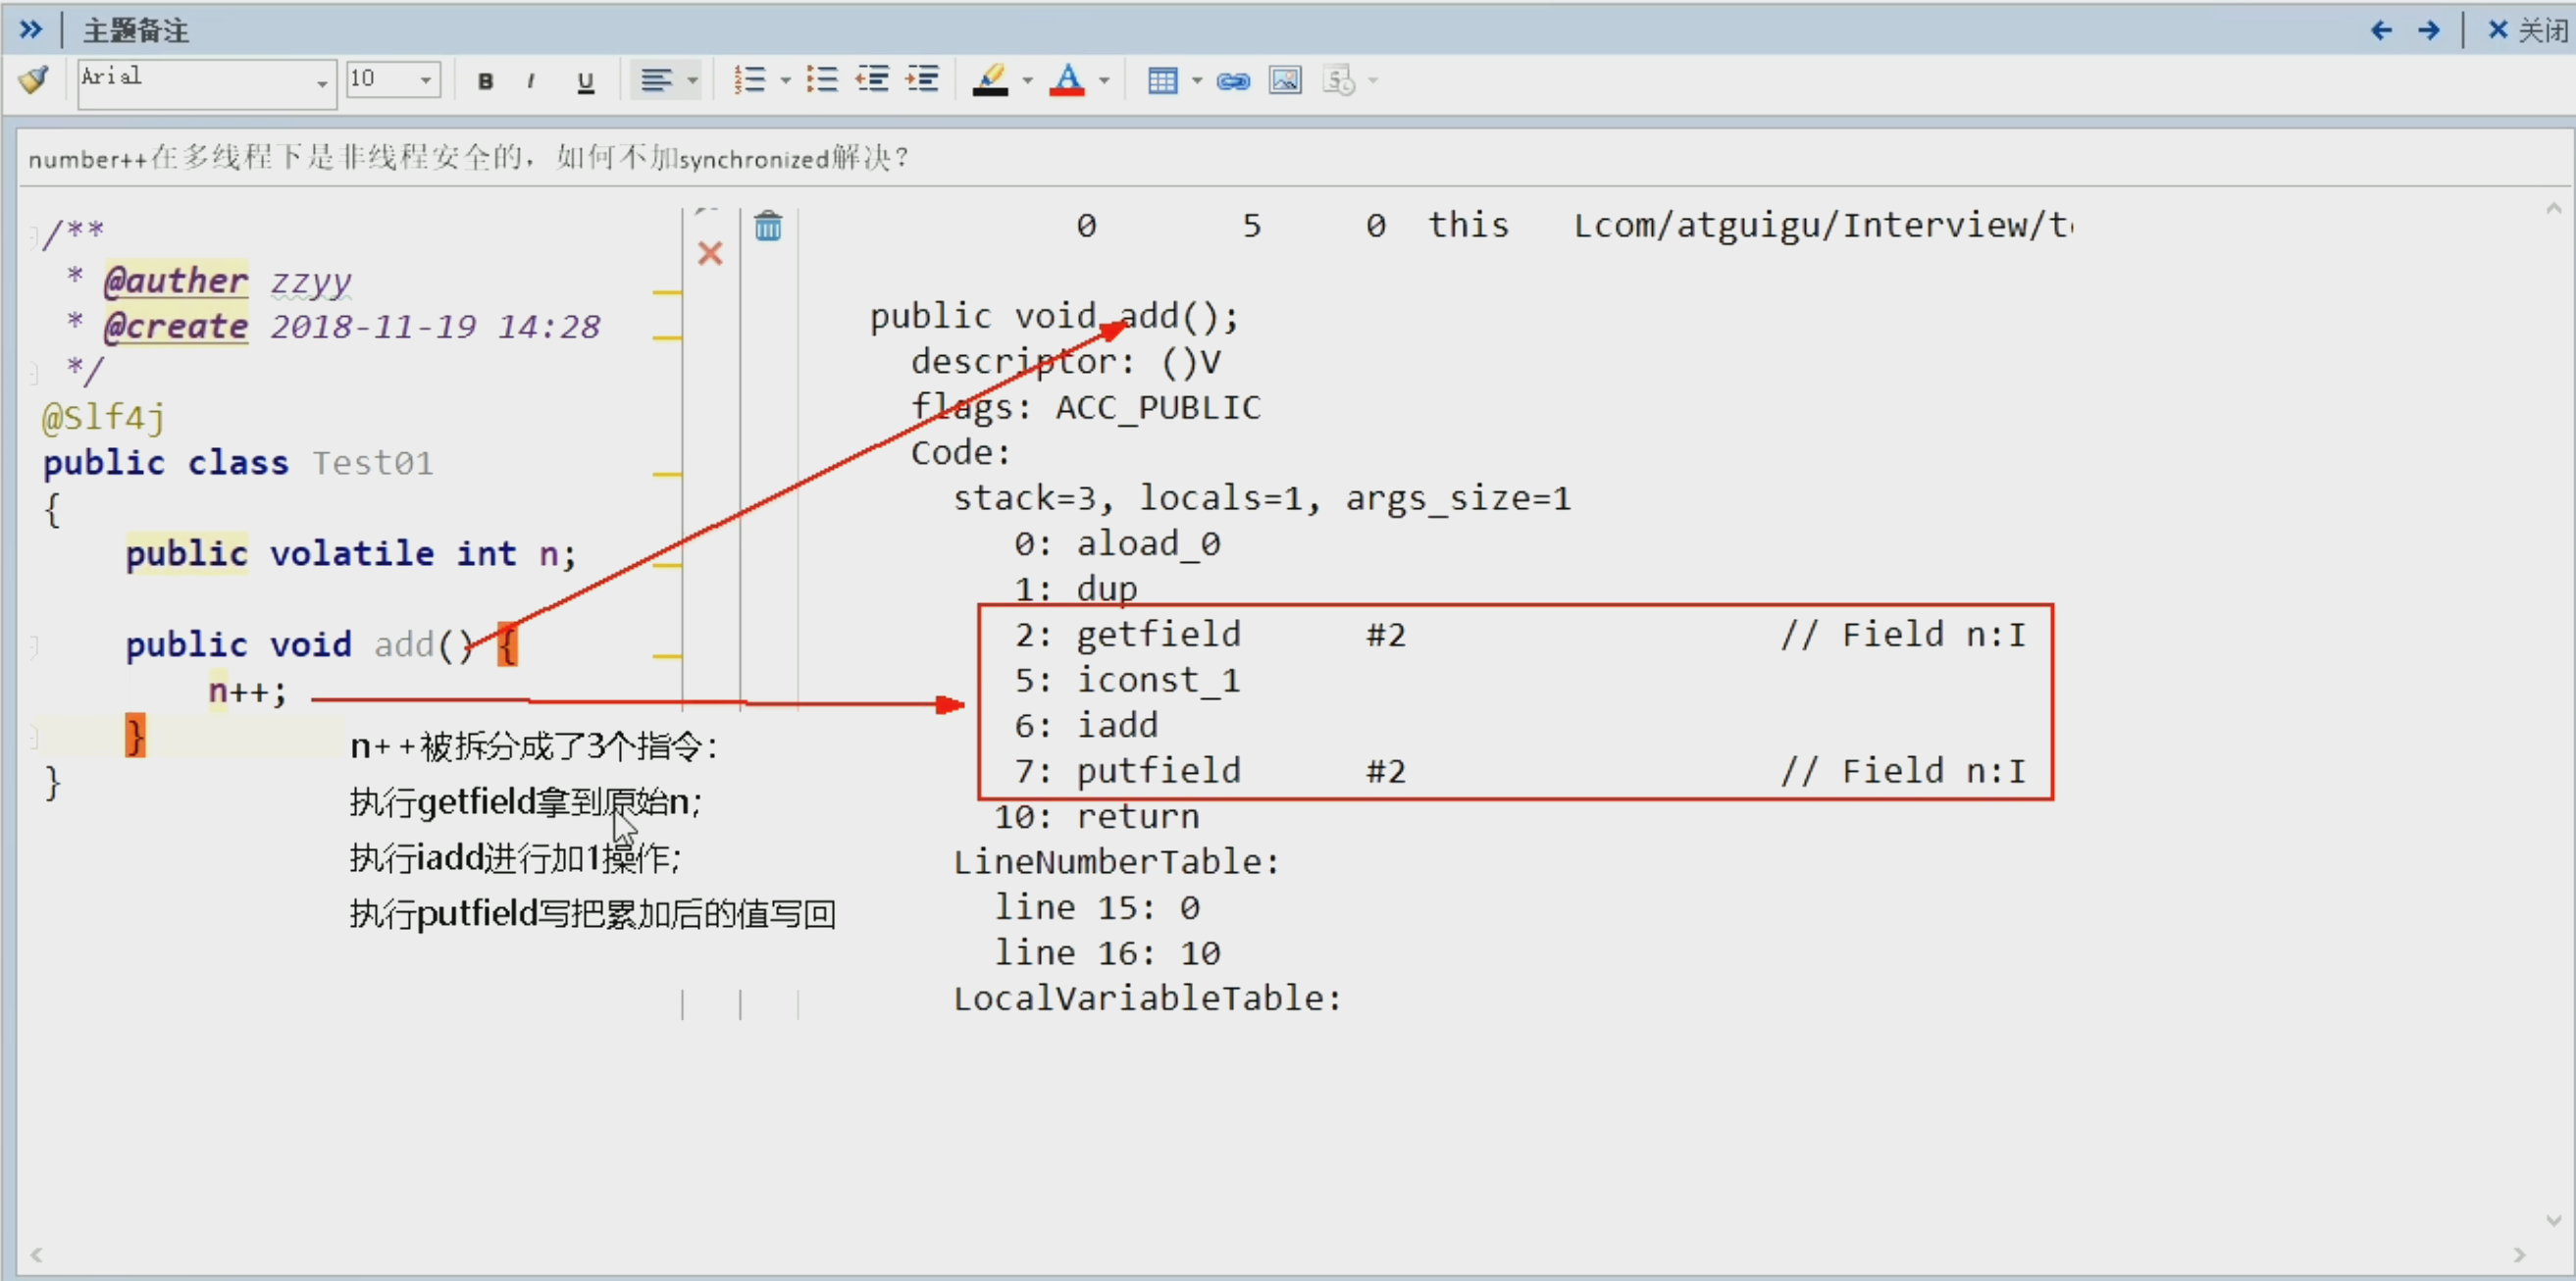2576x1281 pixels.
Task: Click the 'flags: ACC_PUBLIC' line
Action: tap(1085, 407)
